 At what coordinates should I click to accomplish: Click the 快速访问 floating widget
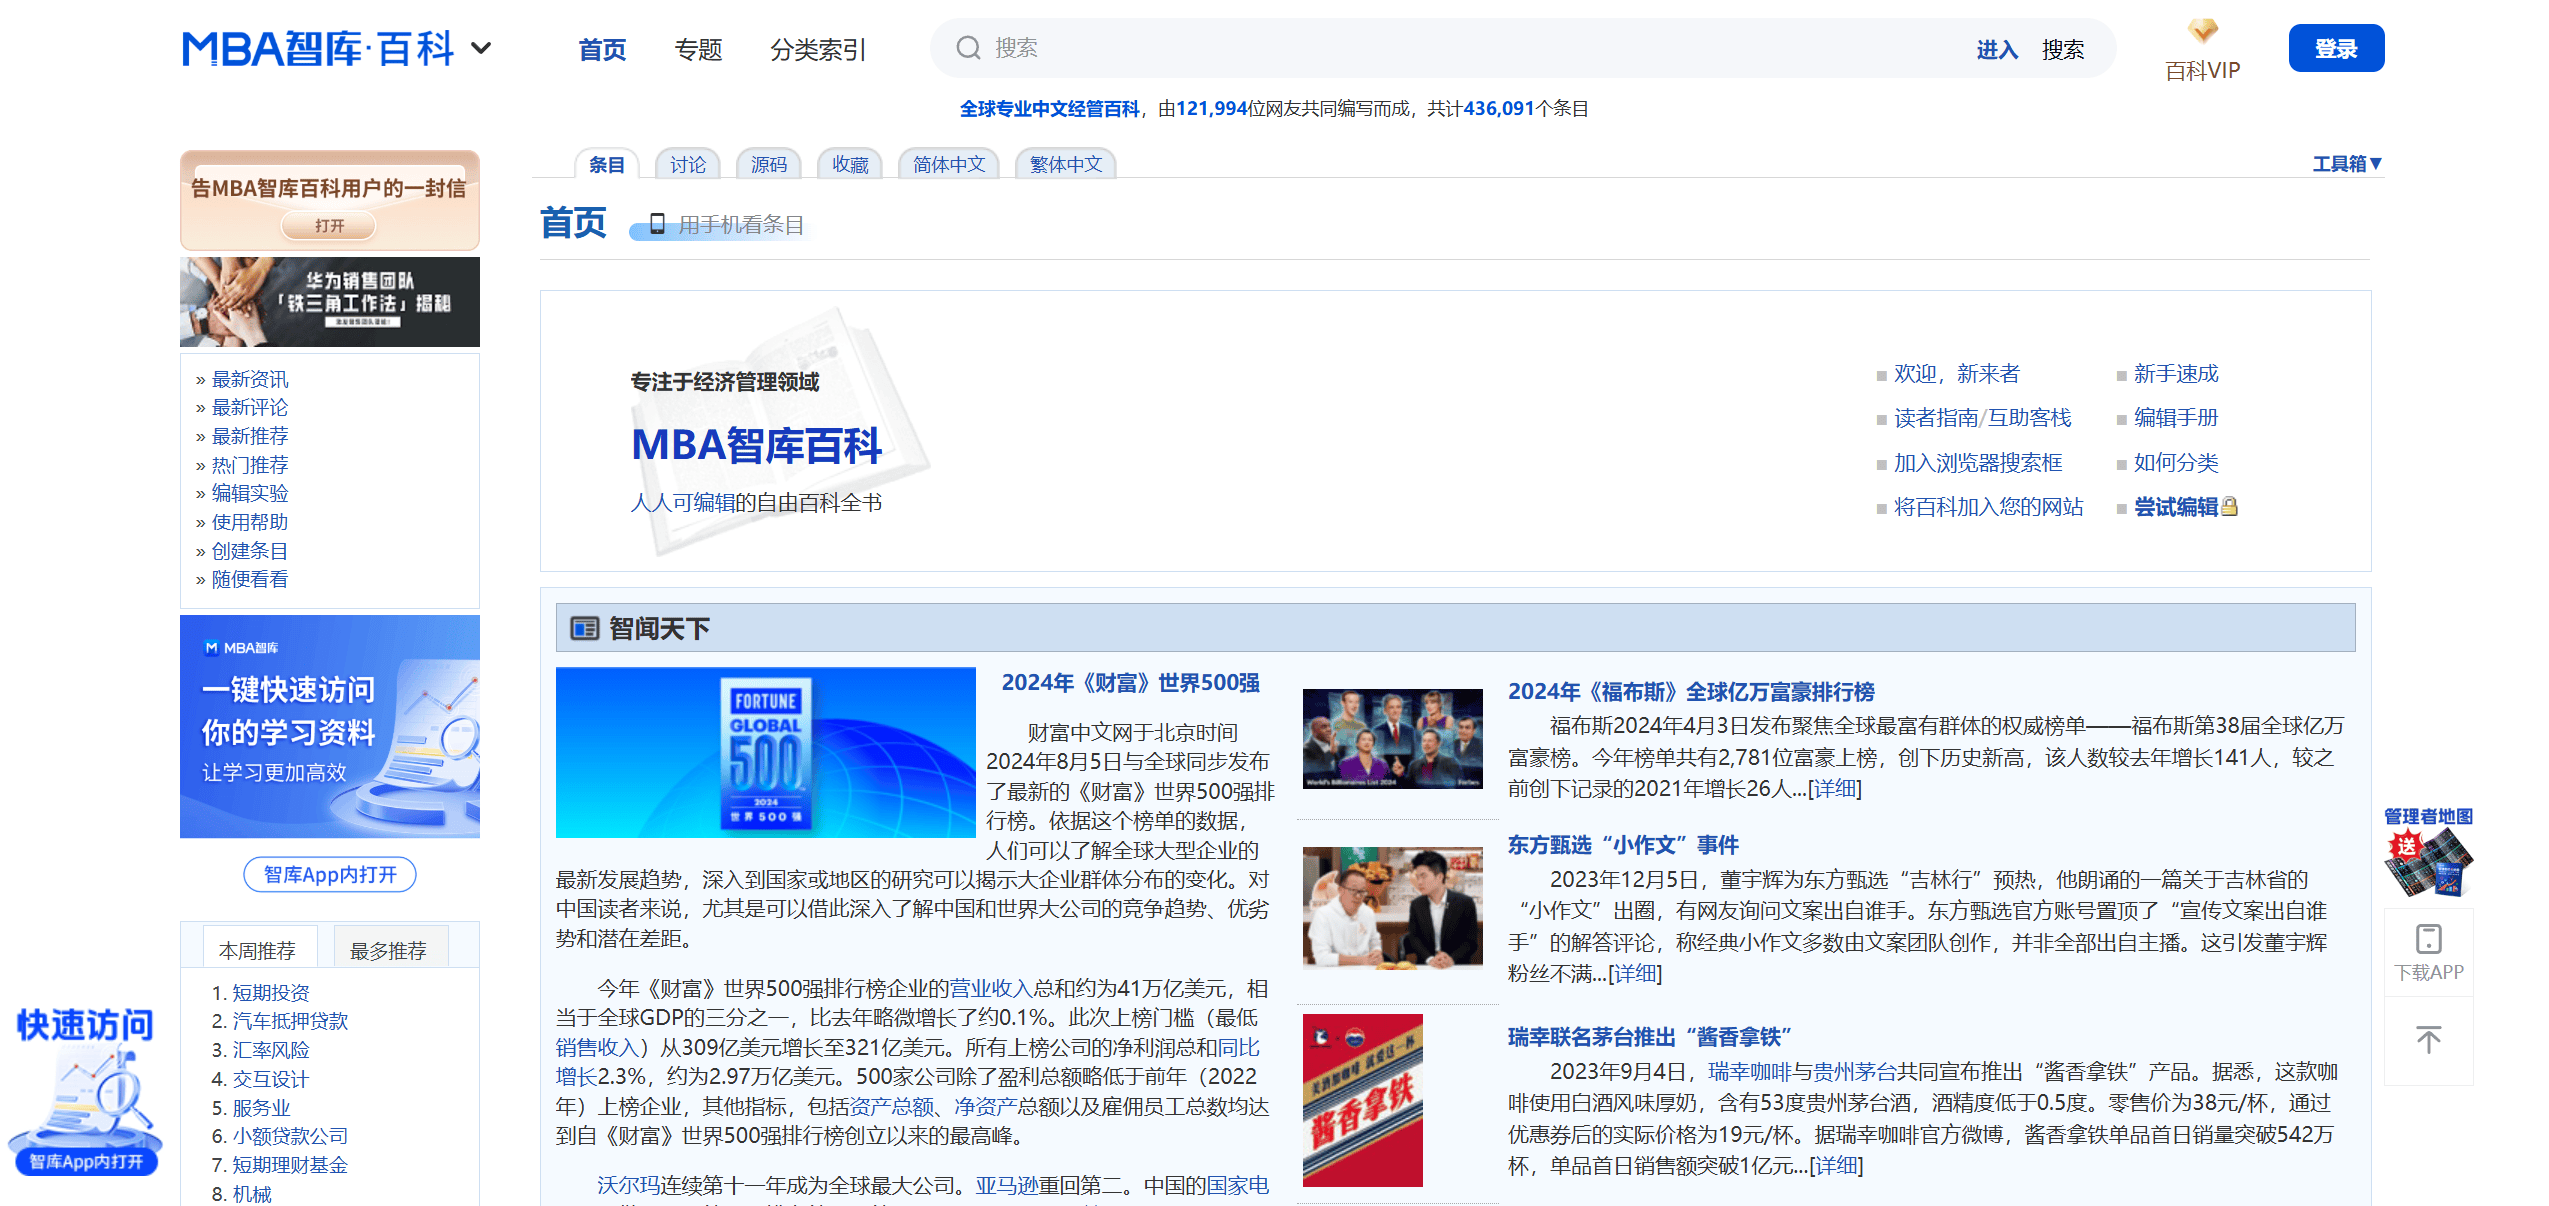(x=85, y=1090)
